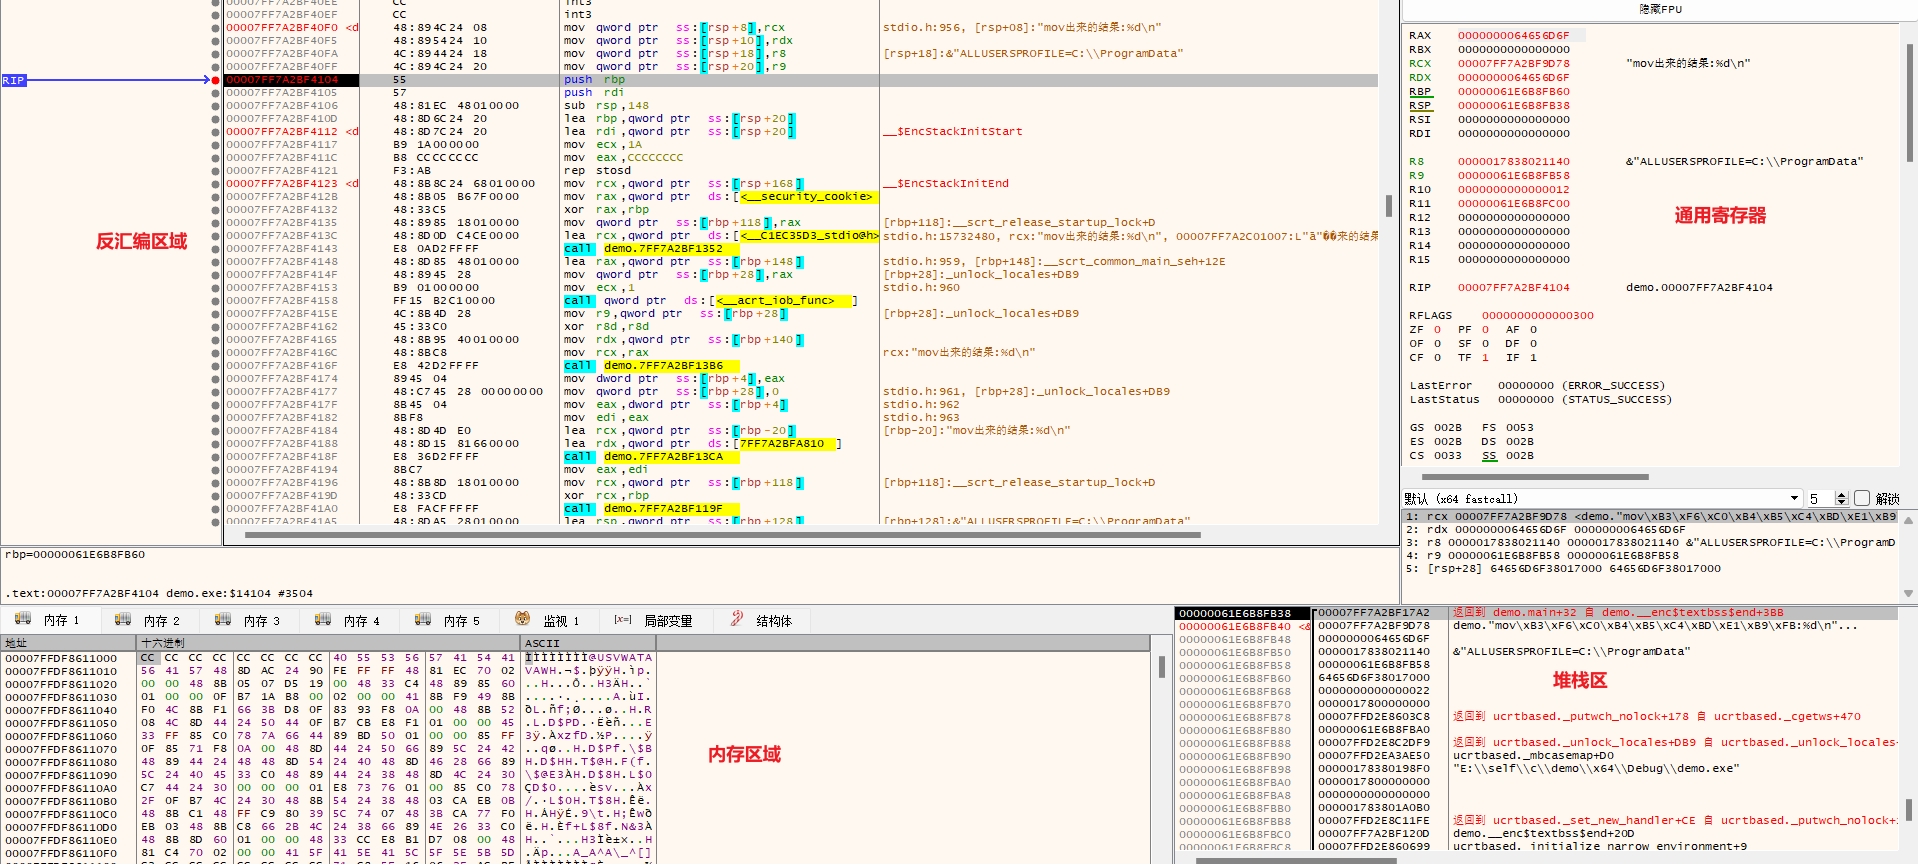
Task: Select the RCX register value
Action: pyautogui.click(x=1513, y=63)
